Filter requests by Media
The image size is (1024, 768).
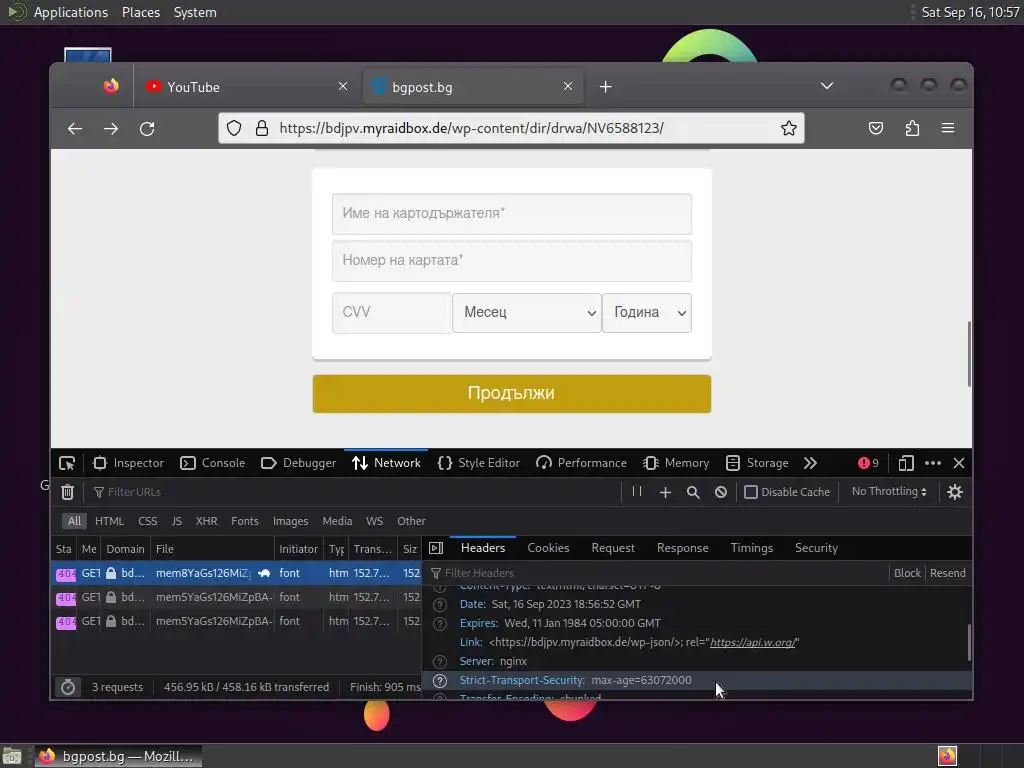pyautogui.click(x=337, y=521)
